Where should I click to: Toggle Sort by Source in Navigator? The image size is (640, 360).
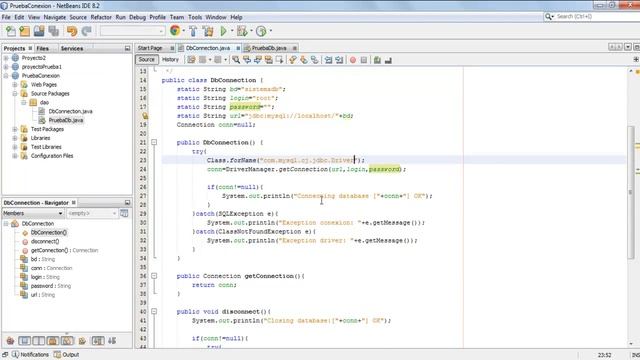coord(112,340)
